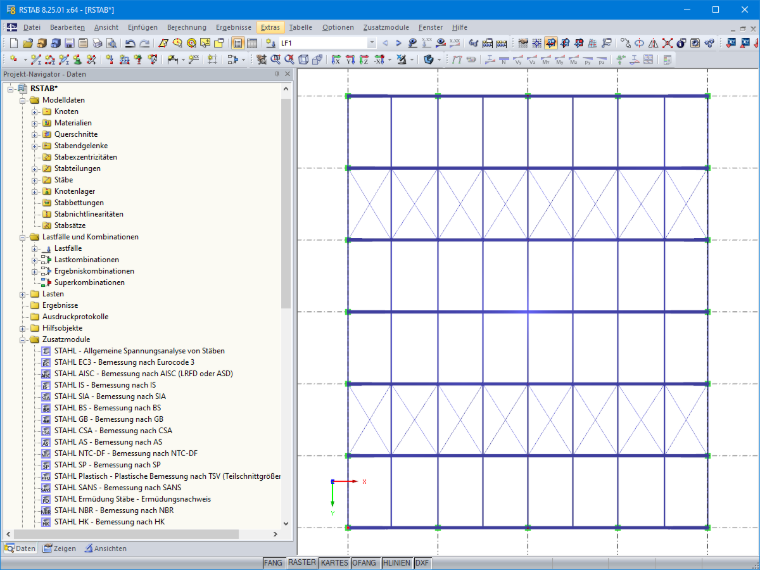
Task: Expand the Knotenlager tree node
Action: [34, 191]
